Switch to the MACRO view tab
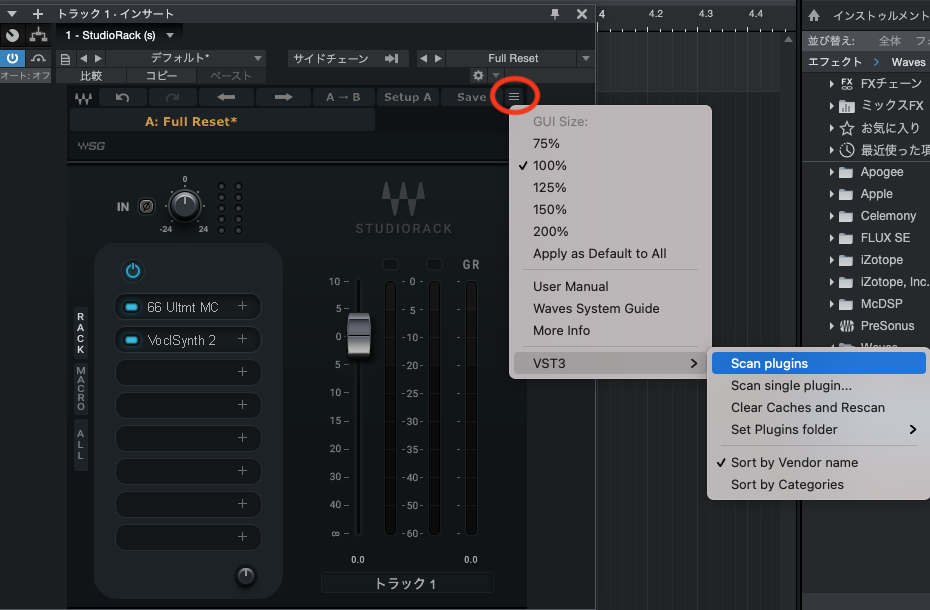 [81, 388]
